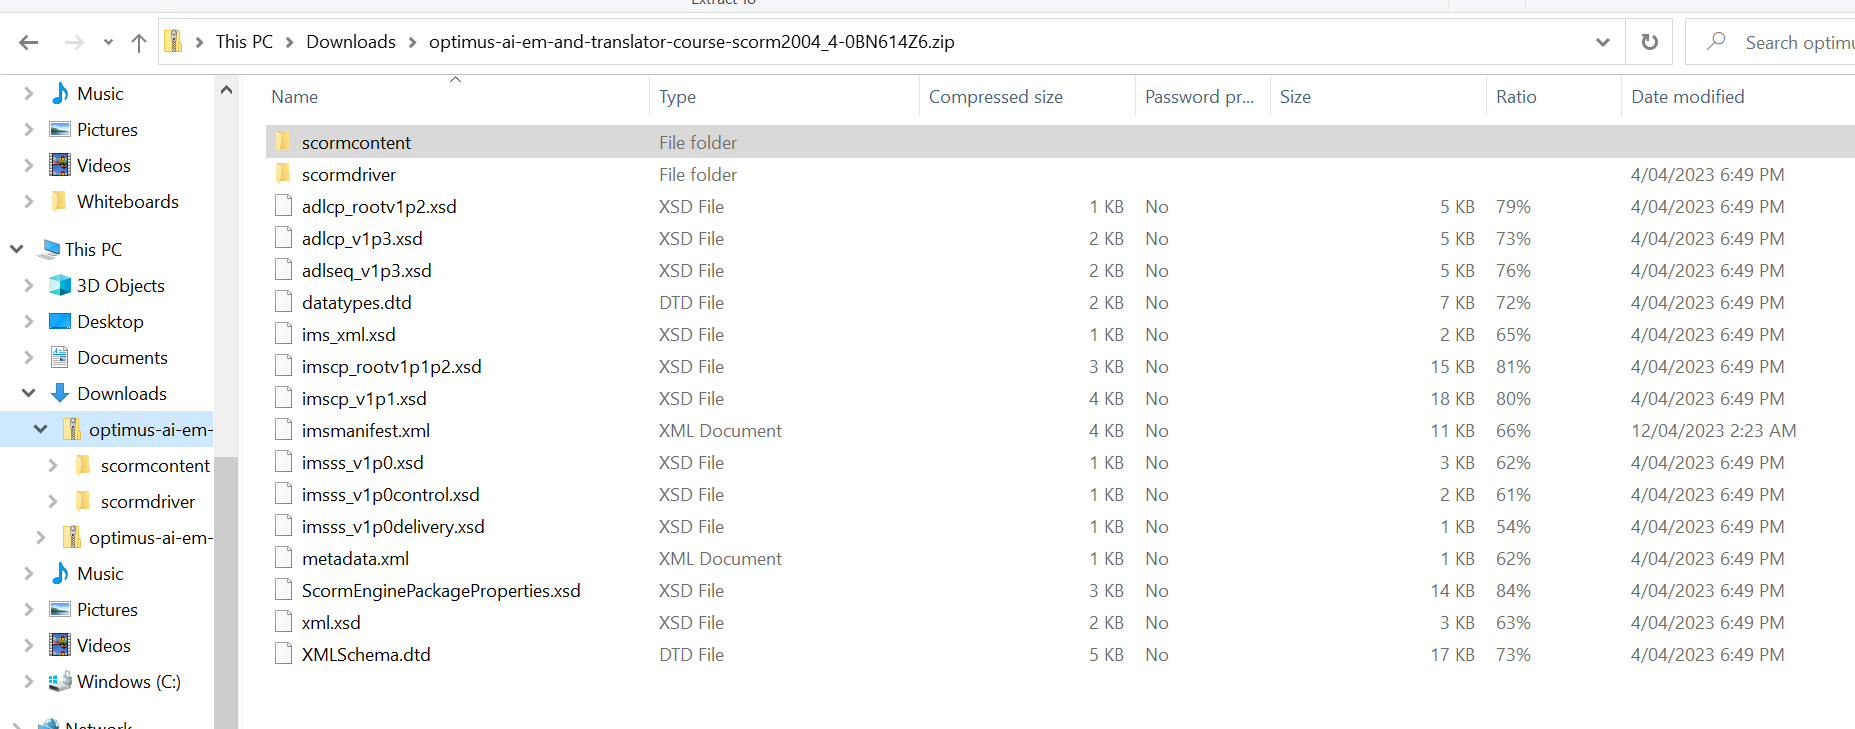Viewport: 1855px width, 729px height.
Task: Select imsss_v1p0.xsd file icon
Action: [x=283, y=461]
